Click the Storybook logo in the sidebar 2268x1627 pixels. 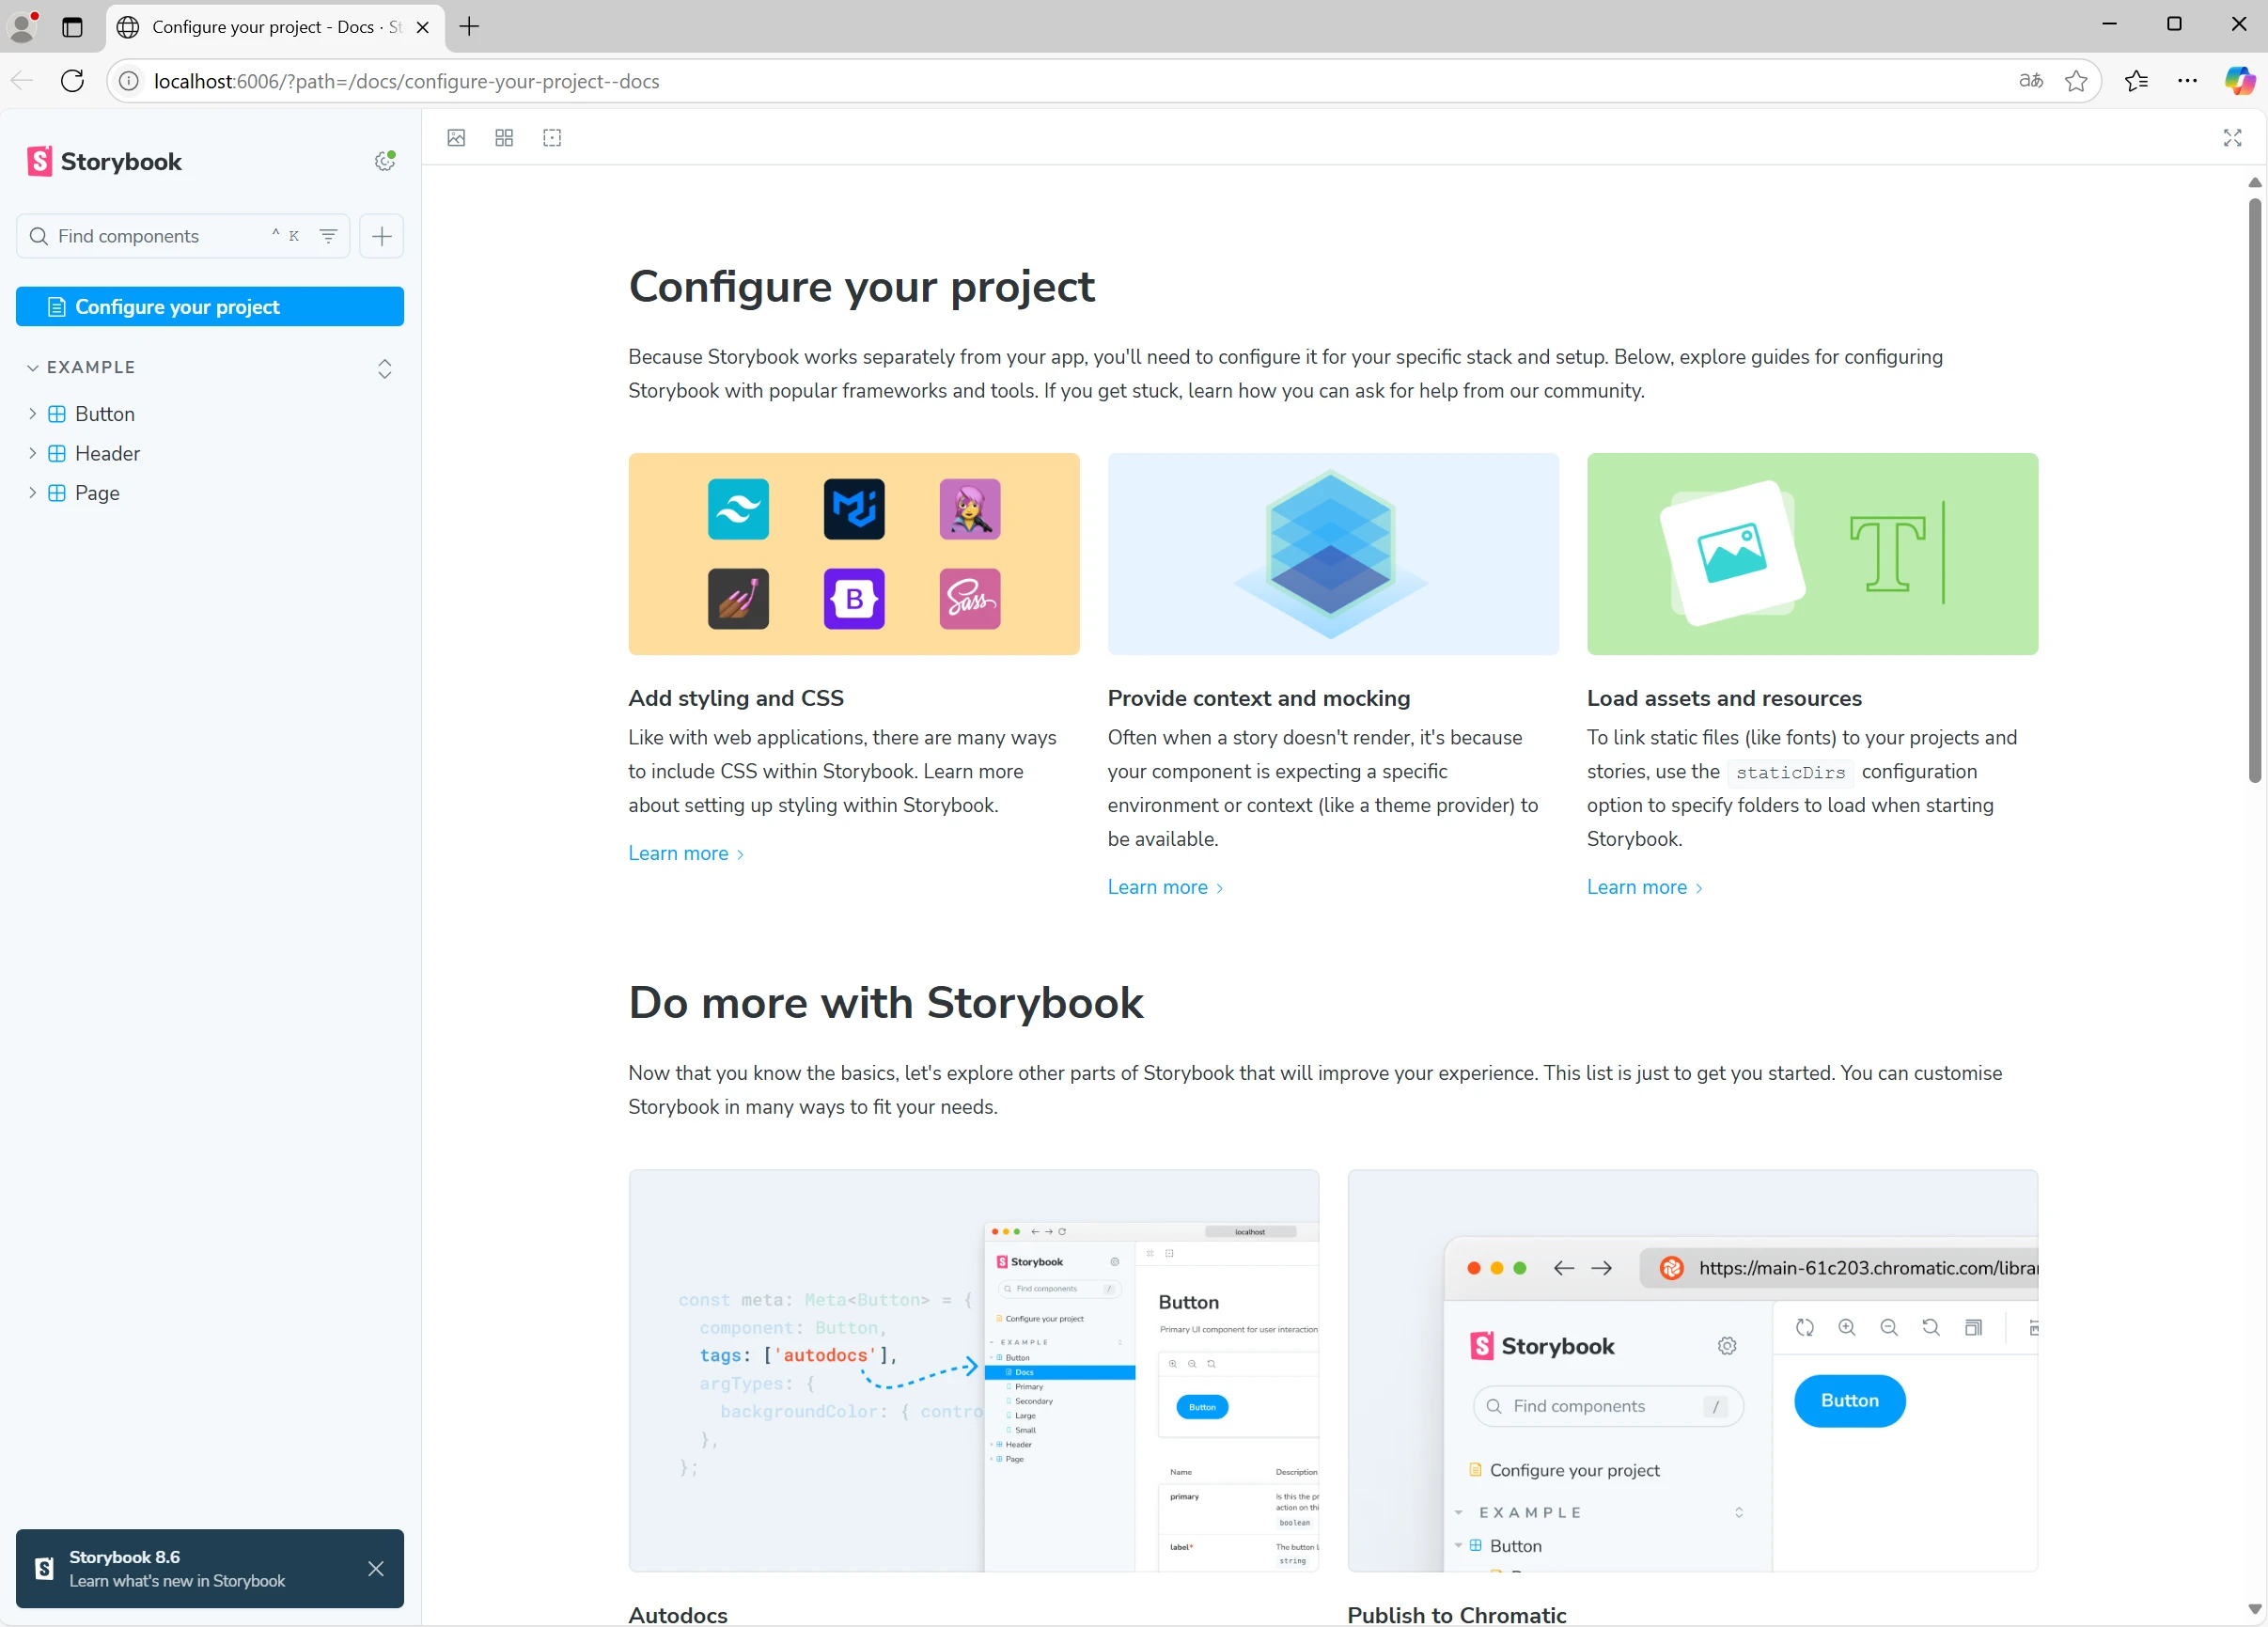[104, 161]
